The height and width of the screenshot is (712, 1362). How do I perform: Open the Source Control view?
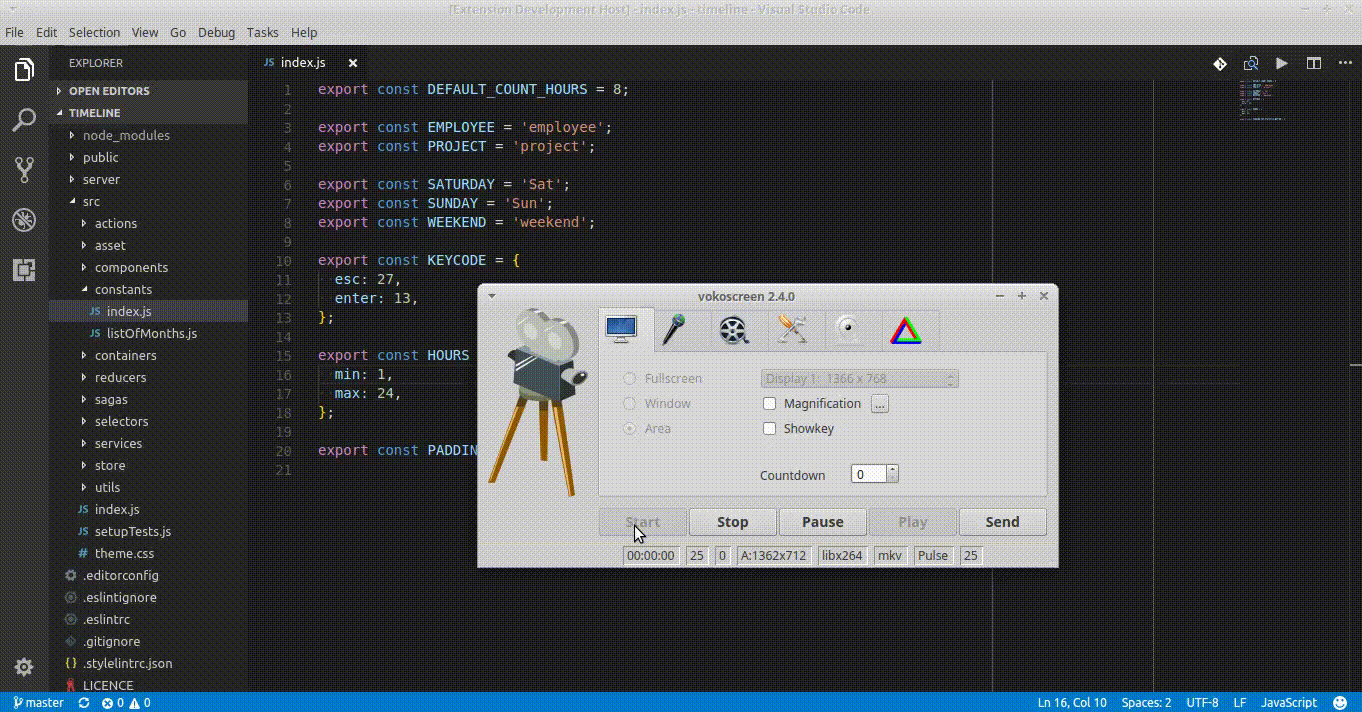pos(24,169)
